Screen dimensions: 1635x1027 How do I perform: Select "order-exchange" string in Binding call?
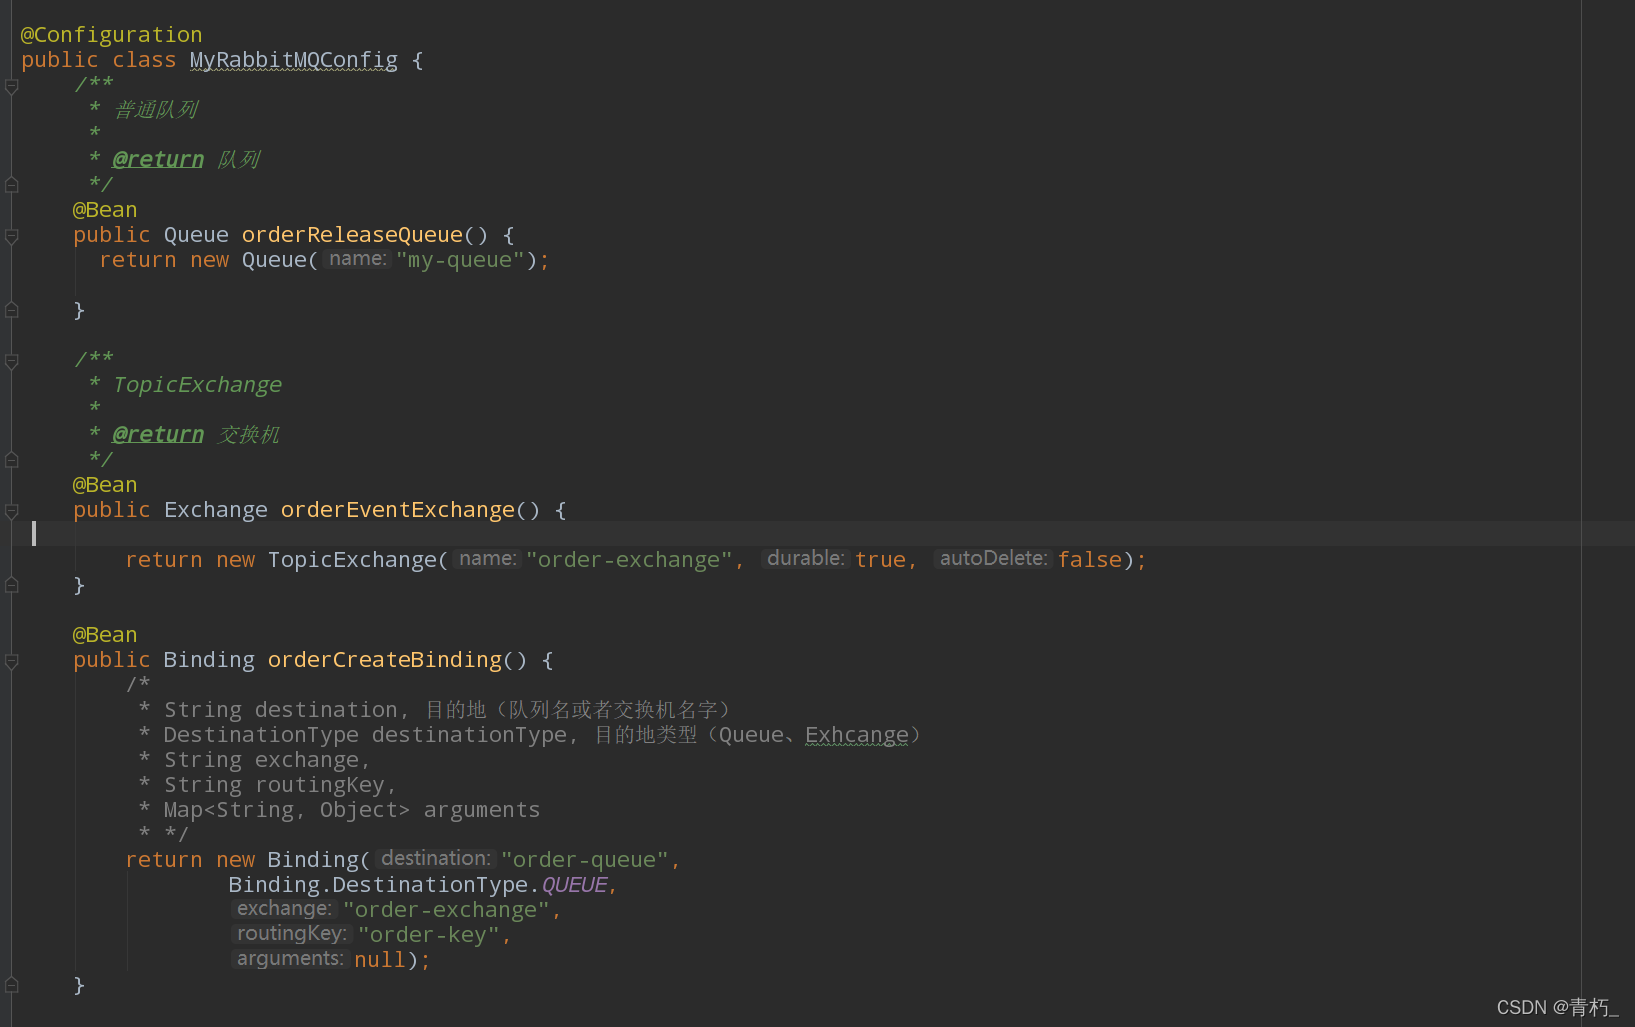coord(446,910)
